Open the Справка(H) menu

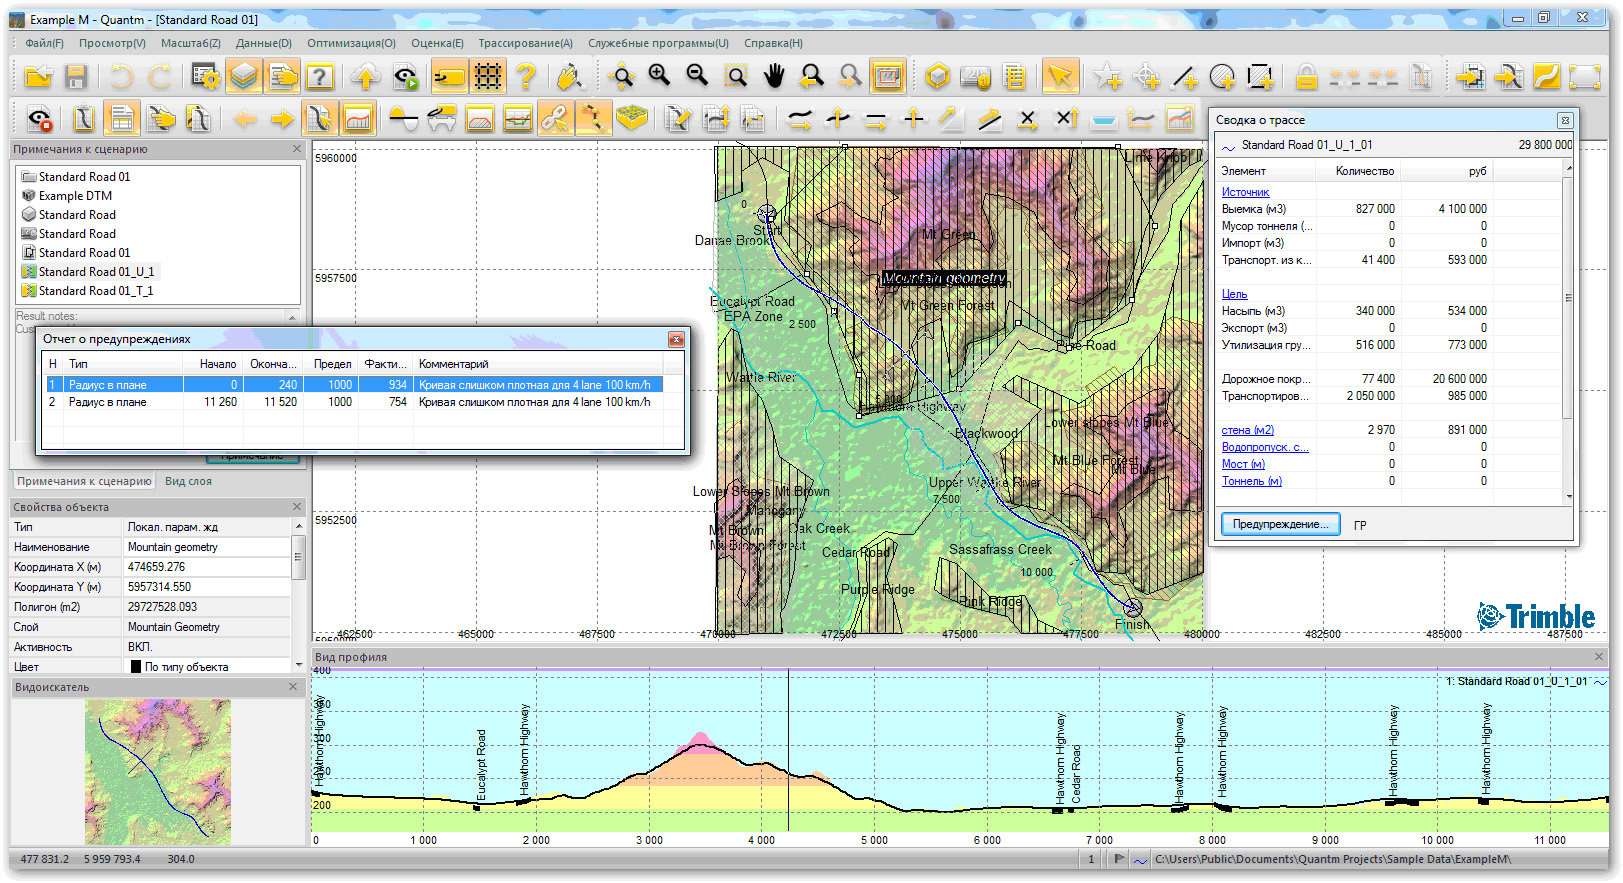[x=773, y=43]
